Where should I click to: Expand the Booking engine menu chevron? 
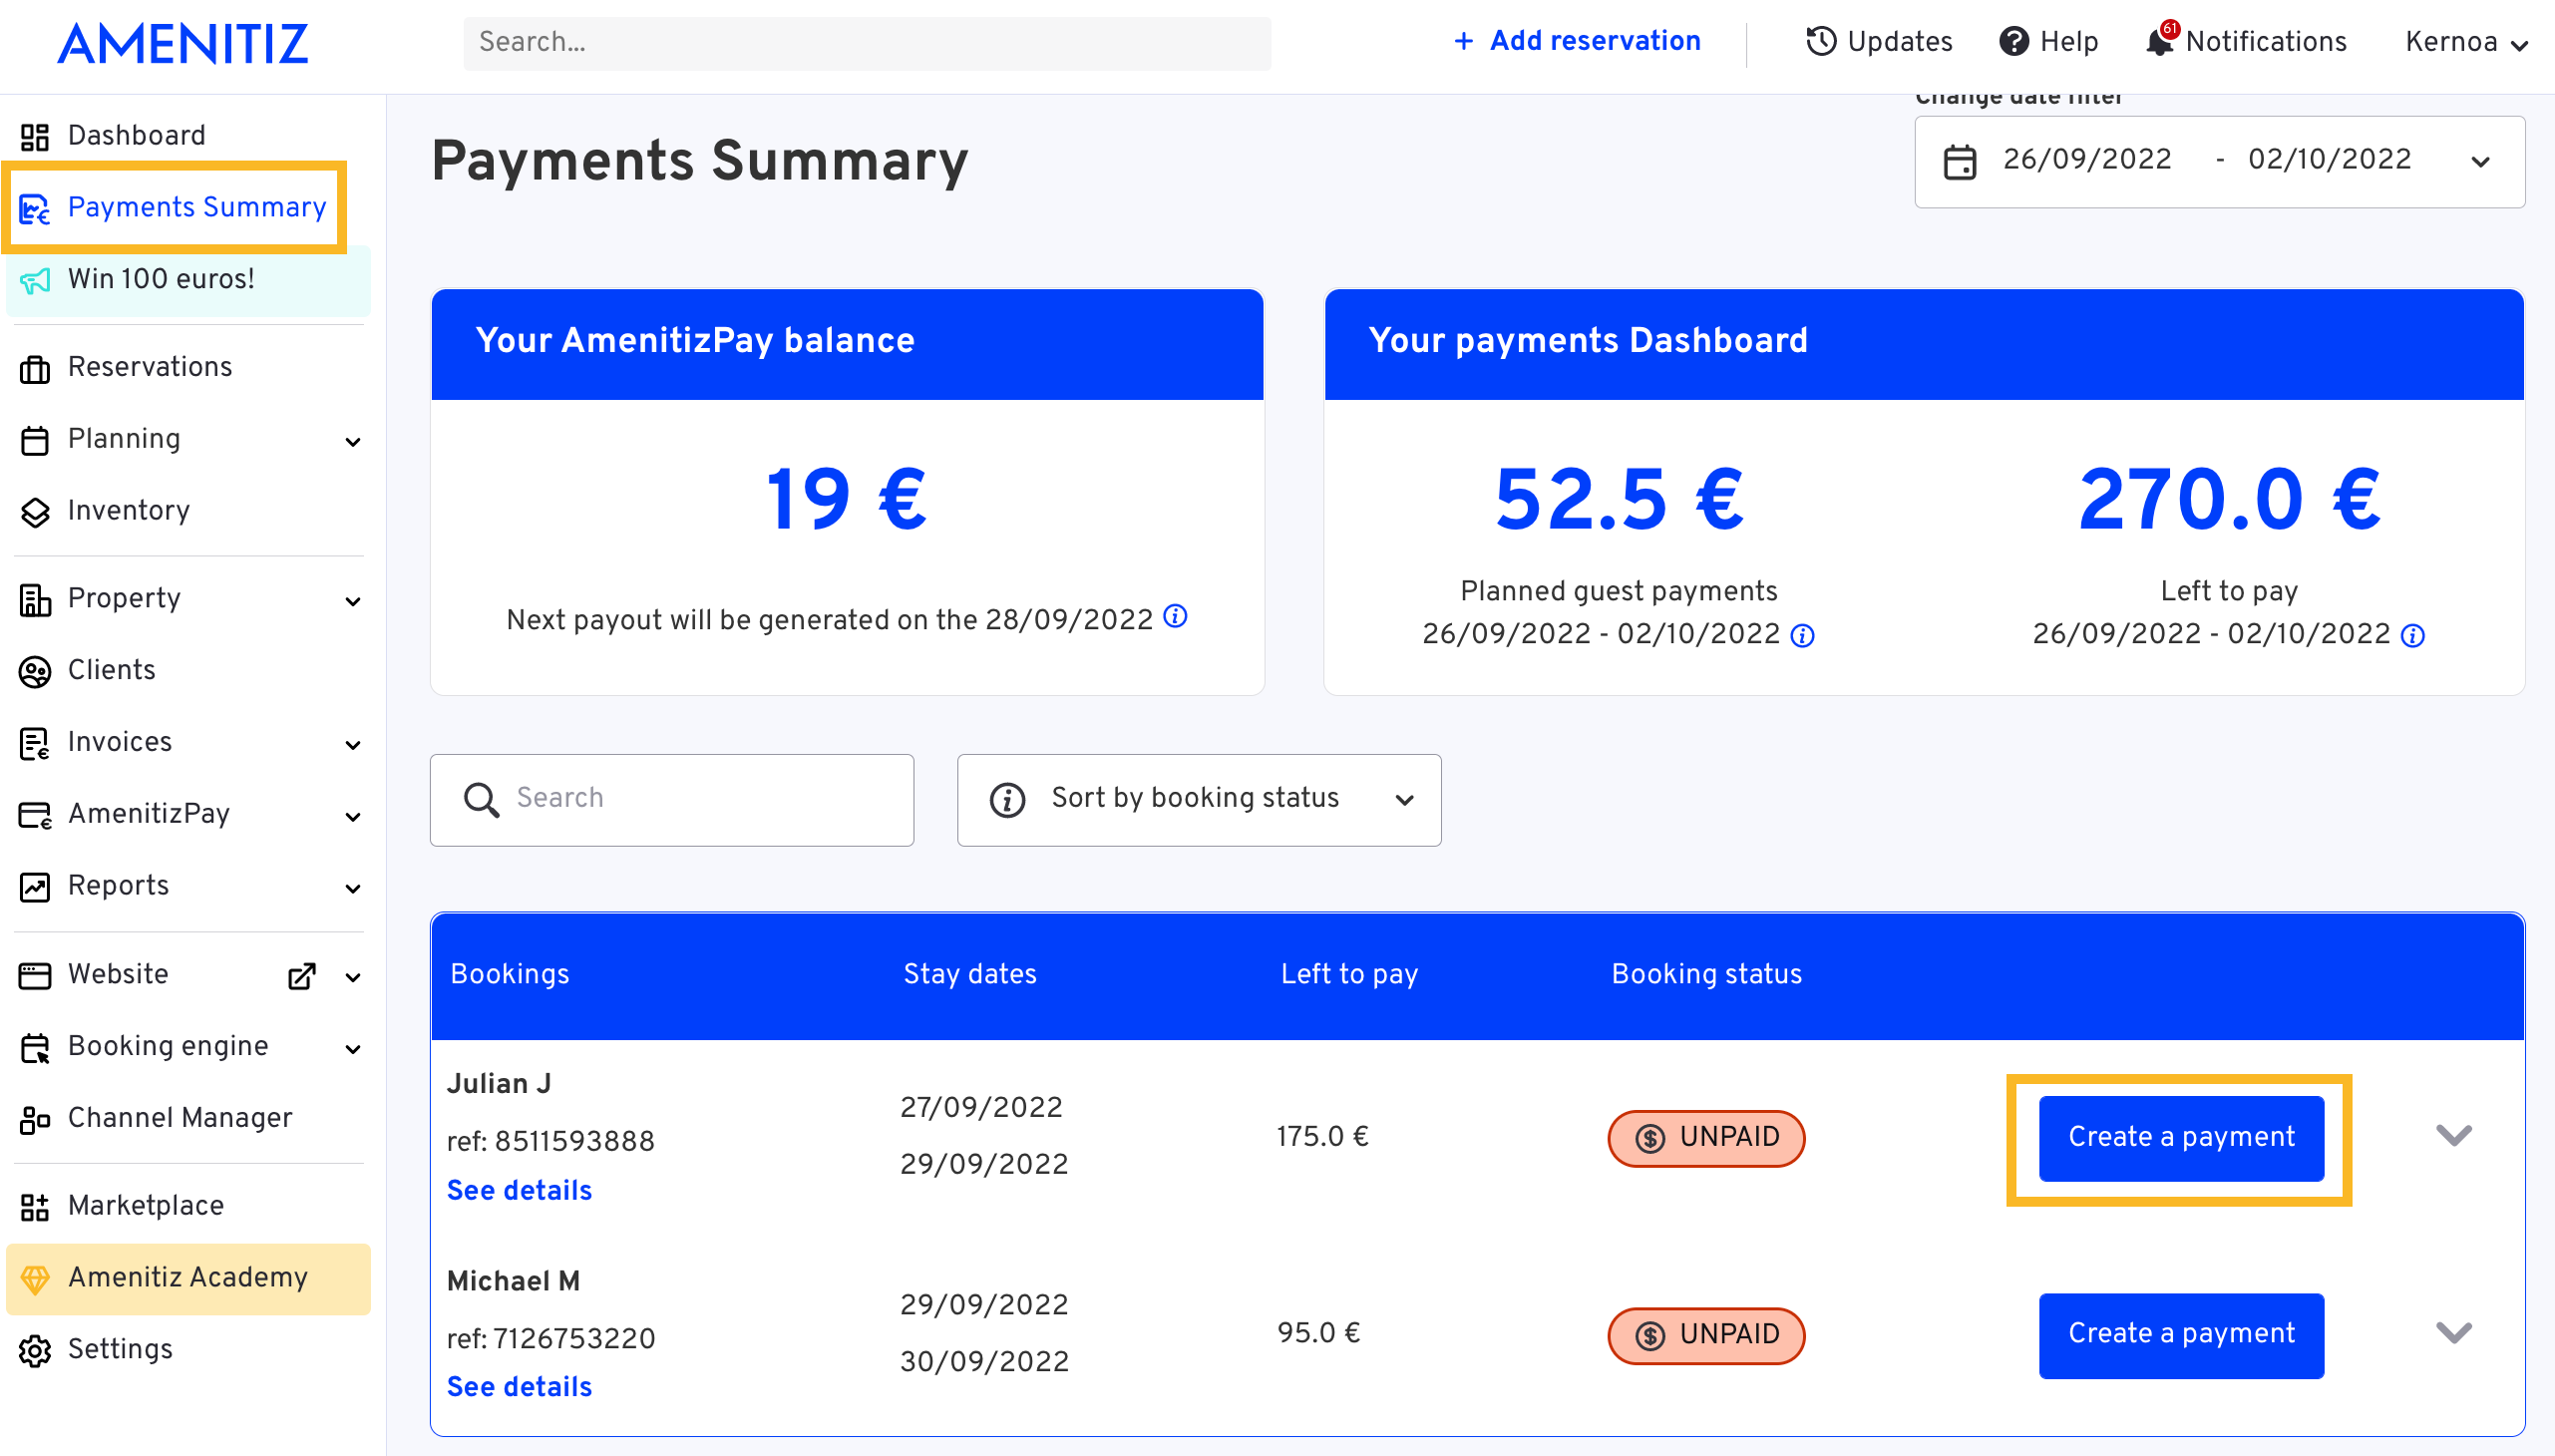(353, 1050)
